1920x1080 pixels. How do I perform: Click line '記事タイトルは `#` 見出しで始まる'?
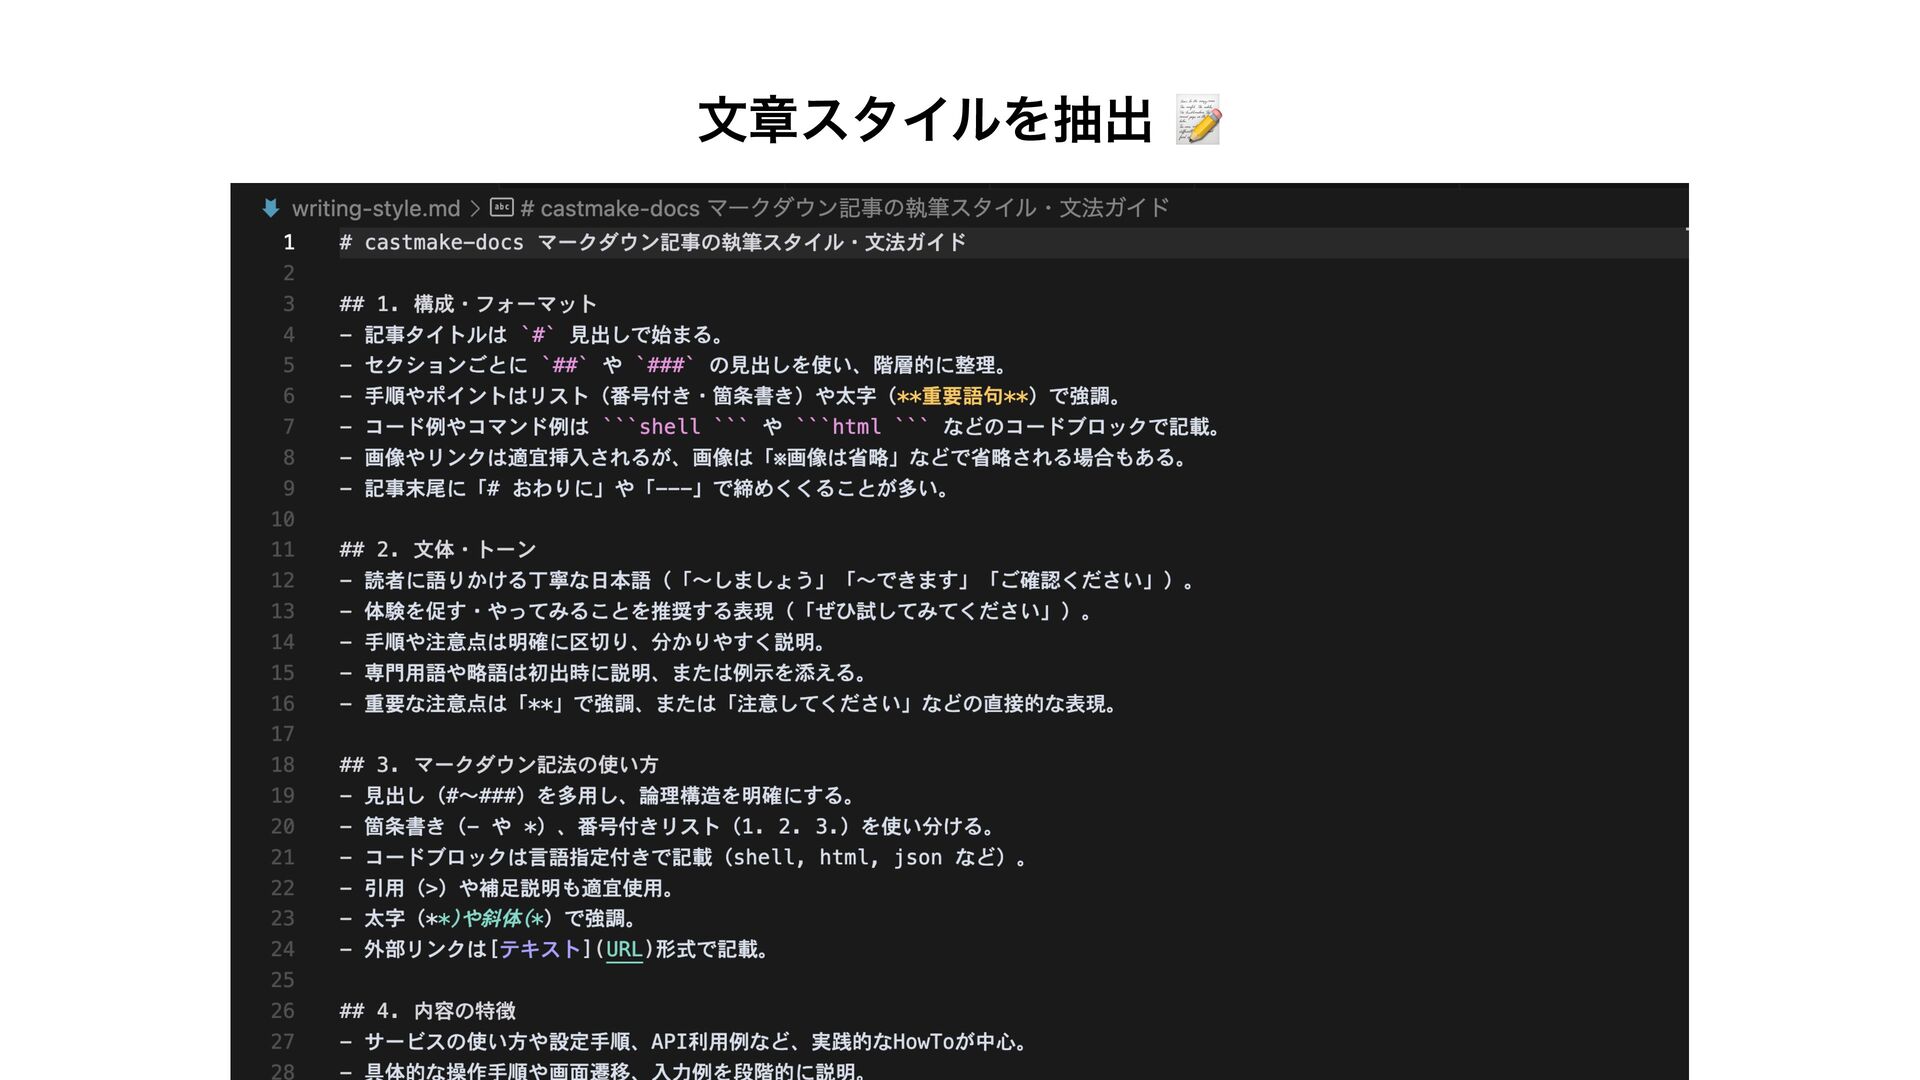coord(532,335)
